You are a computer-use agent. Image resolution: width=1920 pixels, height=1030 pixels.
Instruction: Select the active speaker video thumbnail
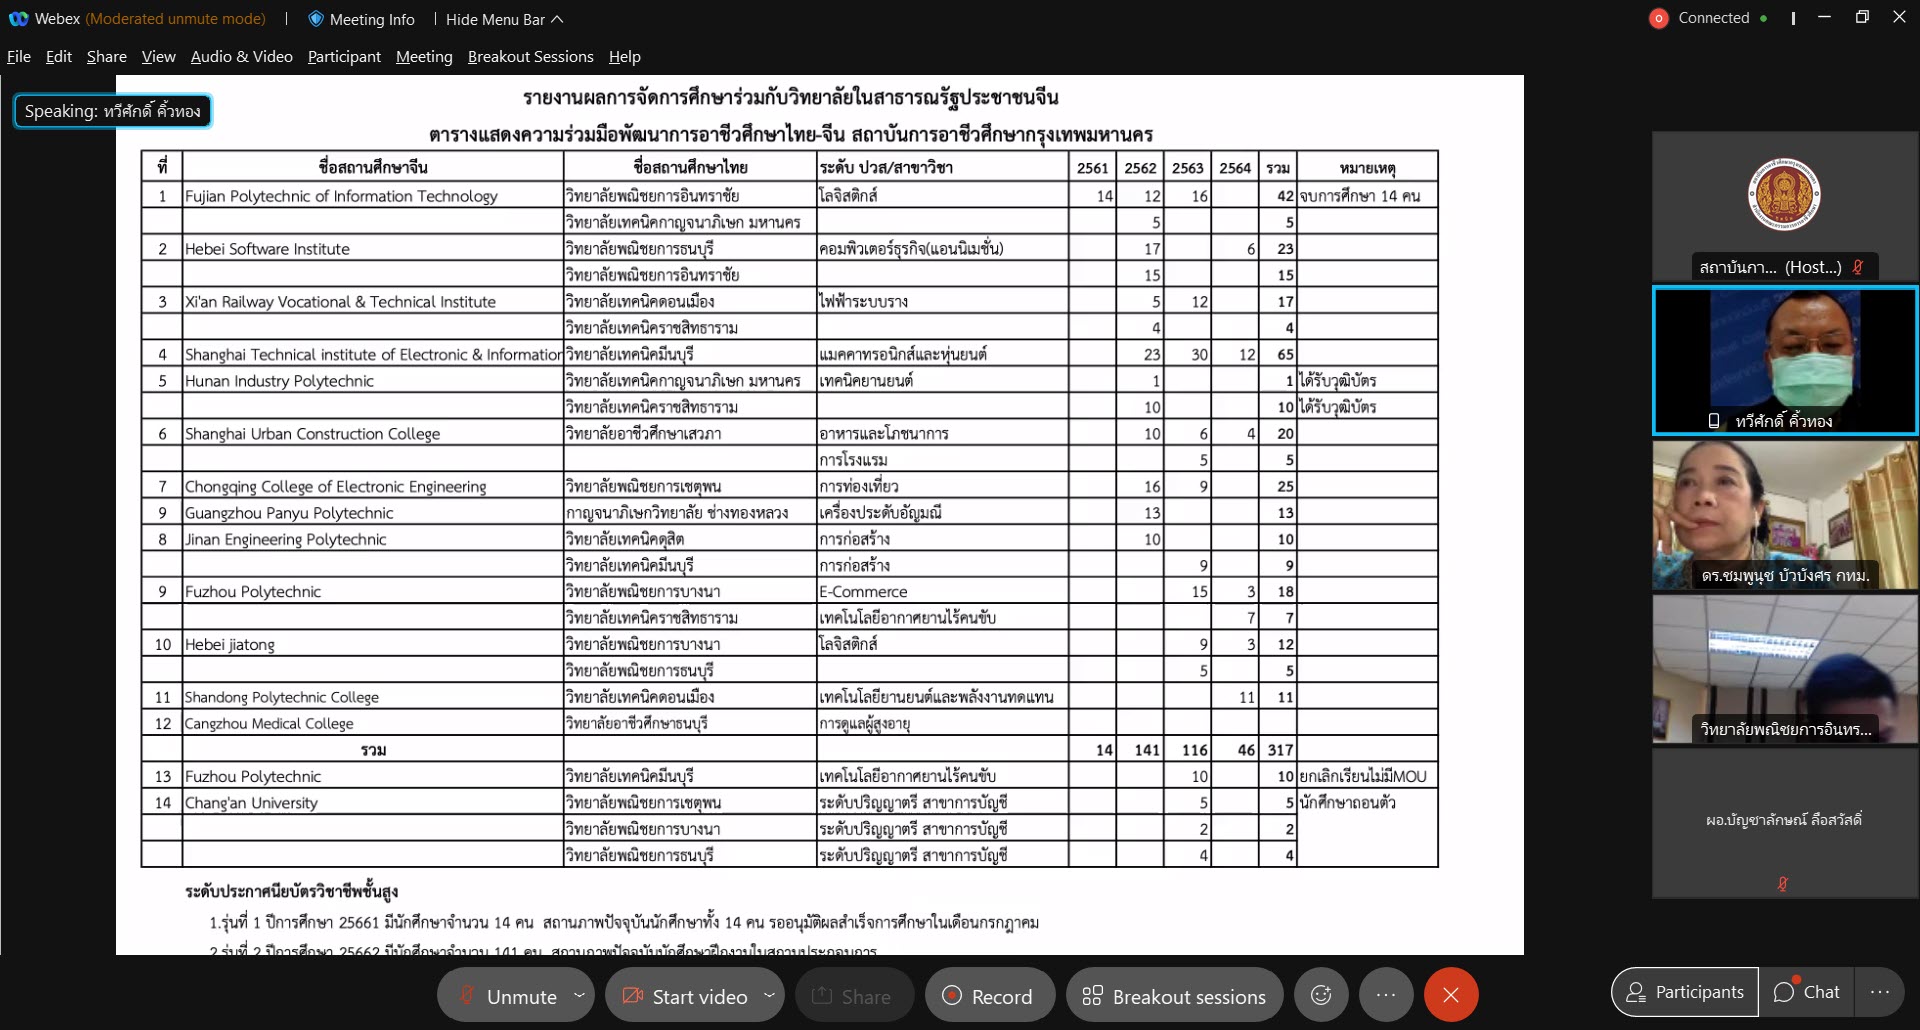pyautogui.click(x=1784, y=360)
